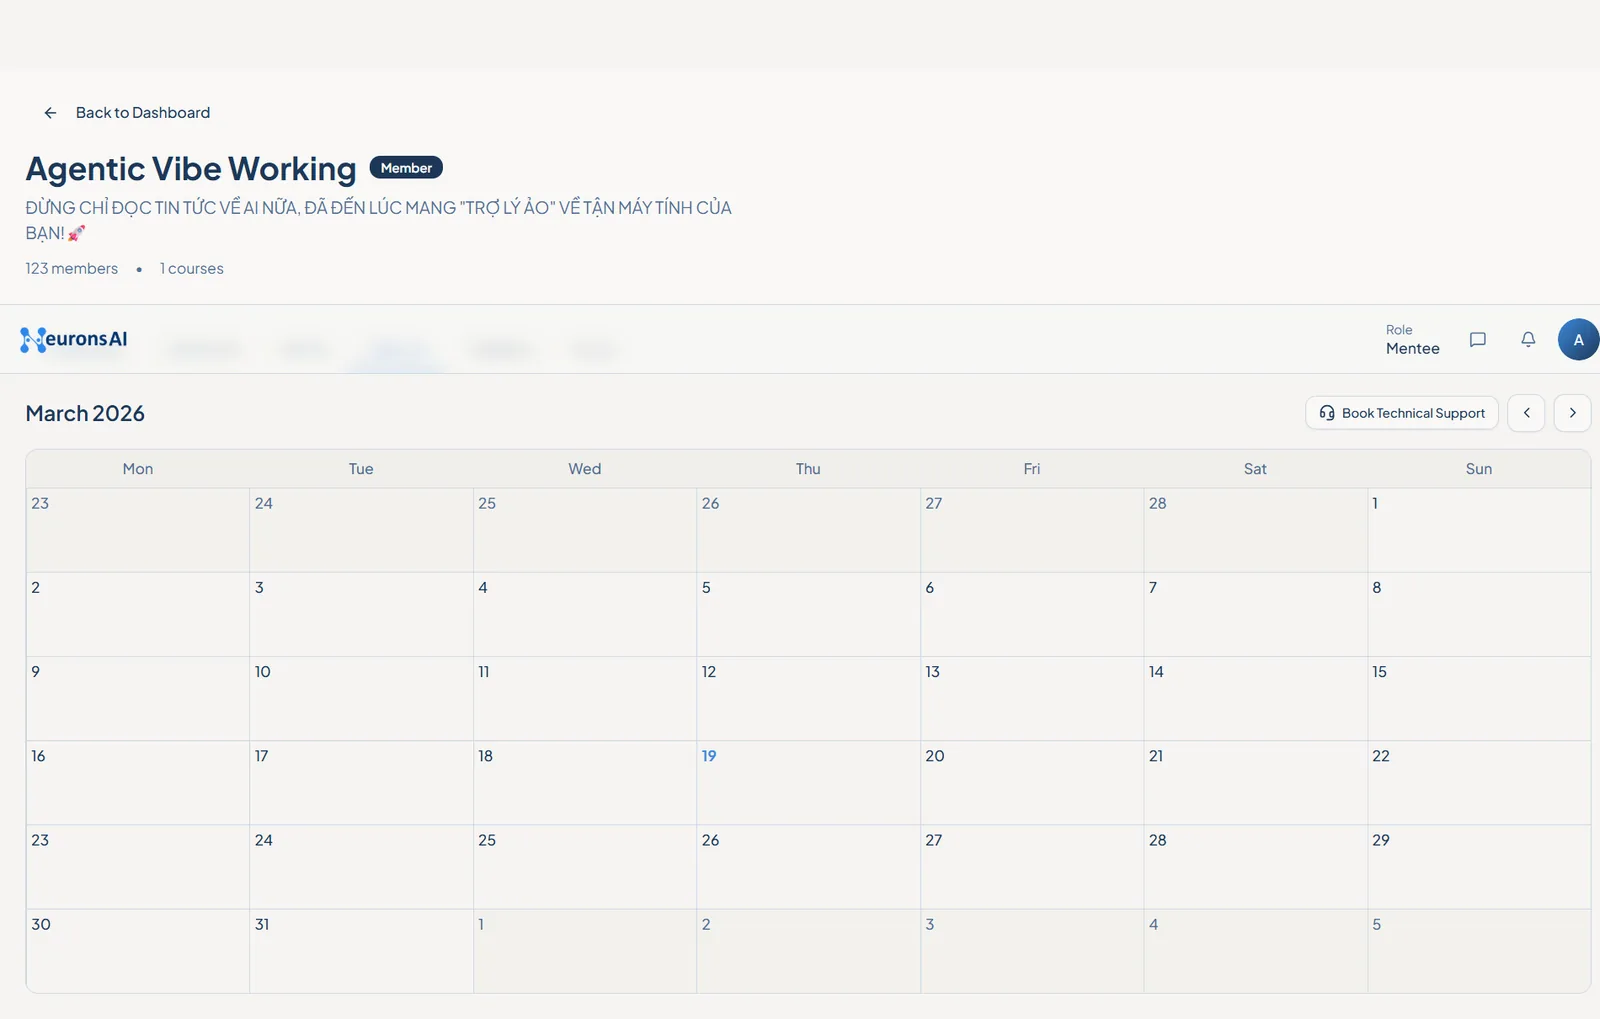The image size is (1600, 1019).
Task: Select March 6 in the calendar
Action: (1032, 615)
